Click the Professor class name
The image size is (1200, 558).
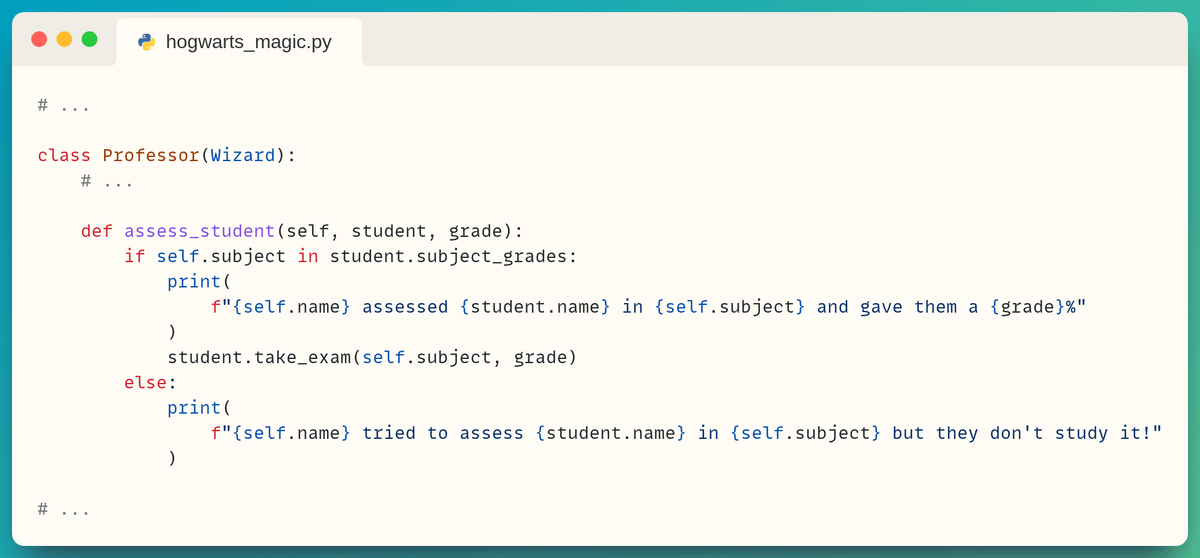pyautogui.click(x=151, y=156)
